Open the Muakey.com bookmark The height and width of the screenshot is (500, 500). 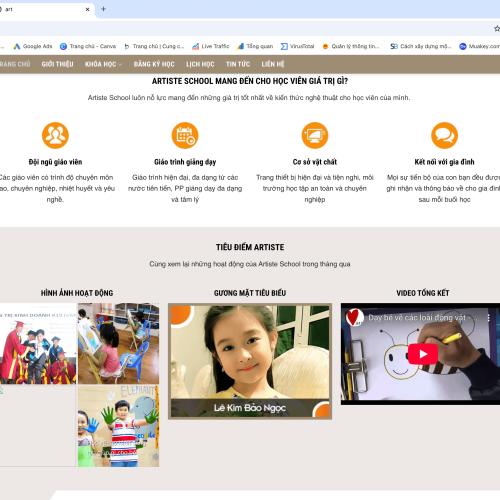tap(479, 46)
